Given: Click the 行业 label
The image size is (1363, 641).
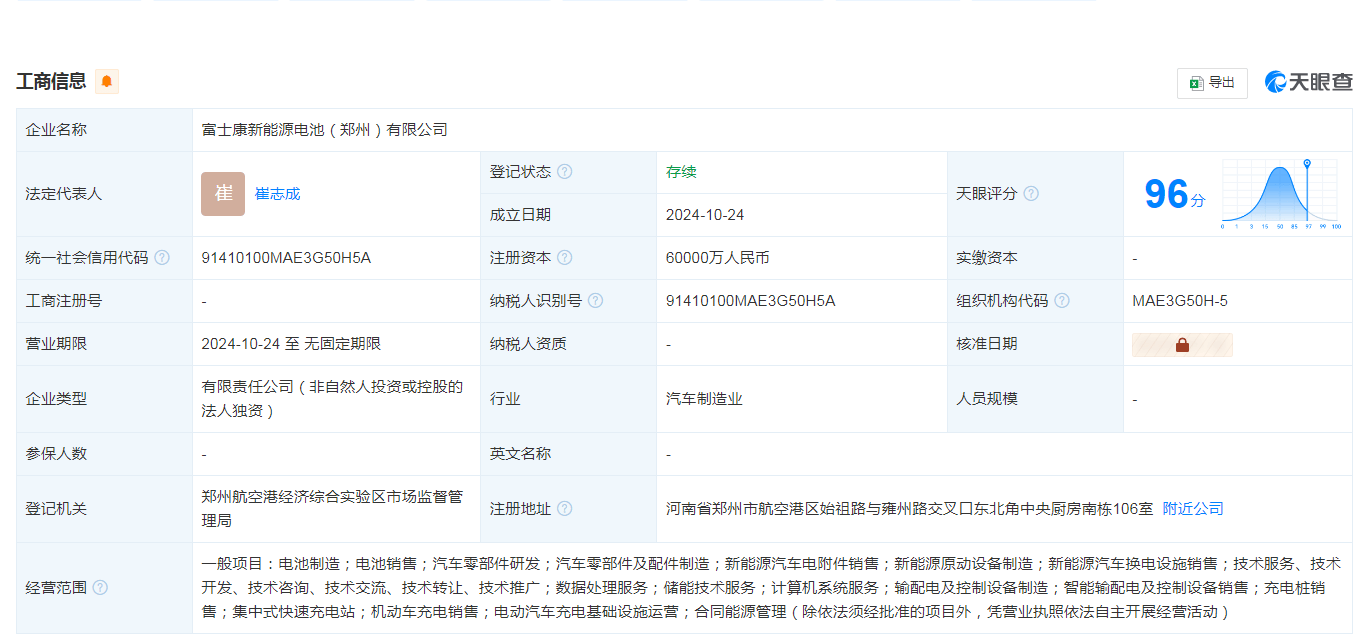Looking at the screenshot, I should click(505, 399).
